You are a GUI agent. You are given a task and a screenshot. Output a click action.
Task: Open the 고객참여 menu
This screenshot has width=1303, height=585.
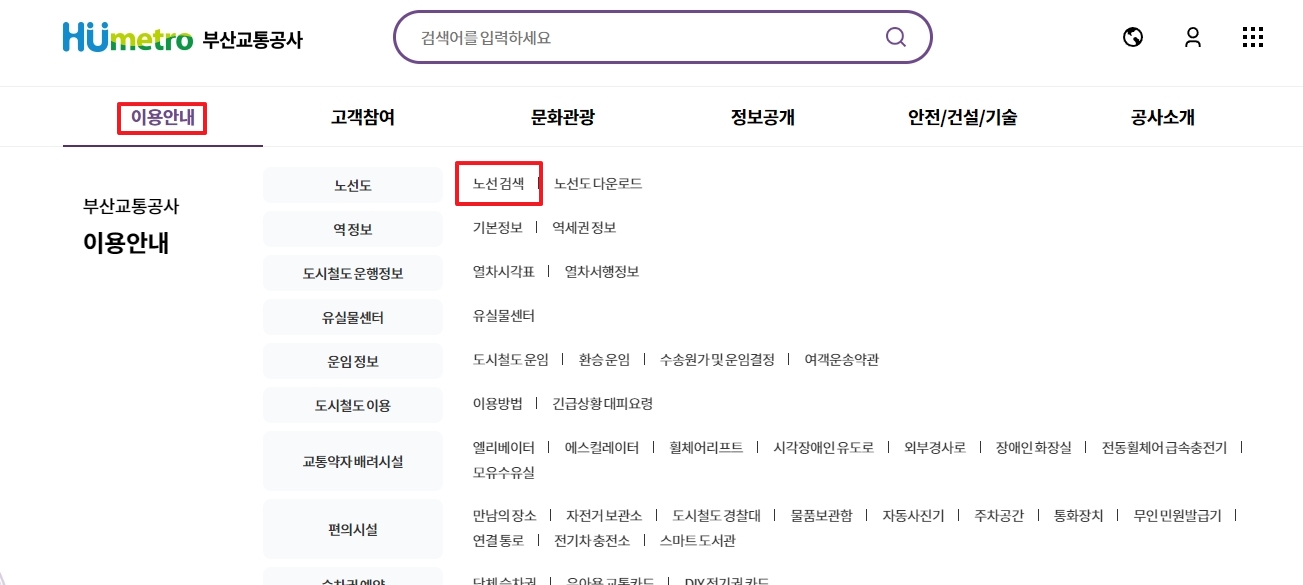tap(364, 117)
